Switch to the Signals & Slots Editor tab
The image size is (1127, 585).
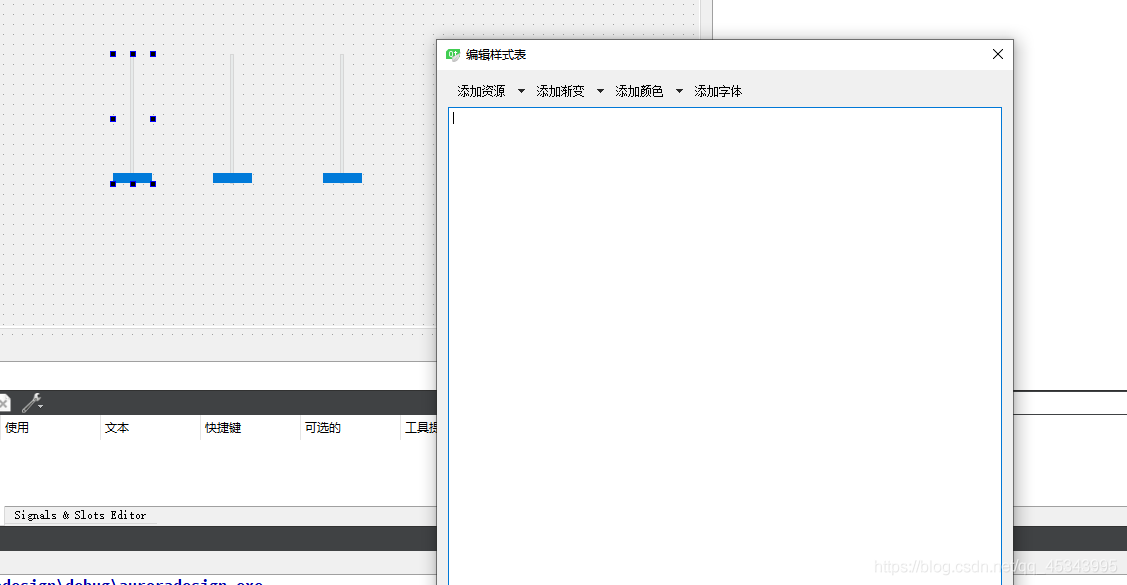[x=78, y=515]
